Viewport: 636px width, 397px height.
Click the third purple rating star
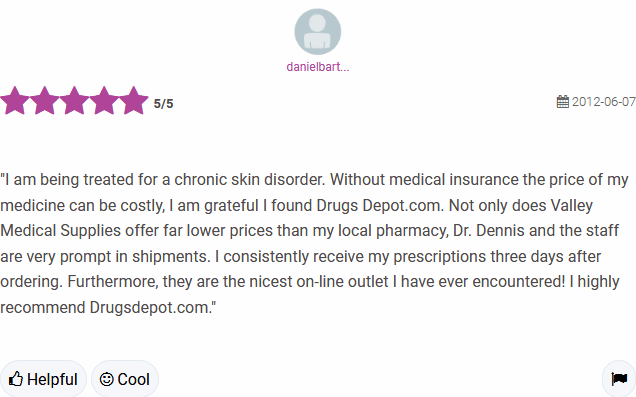[74, 101]
